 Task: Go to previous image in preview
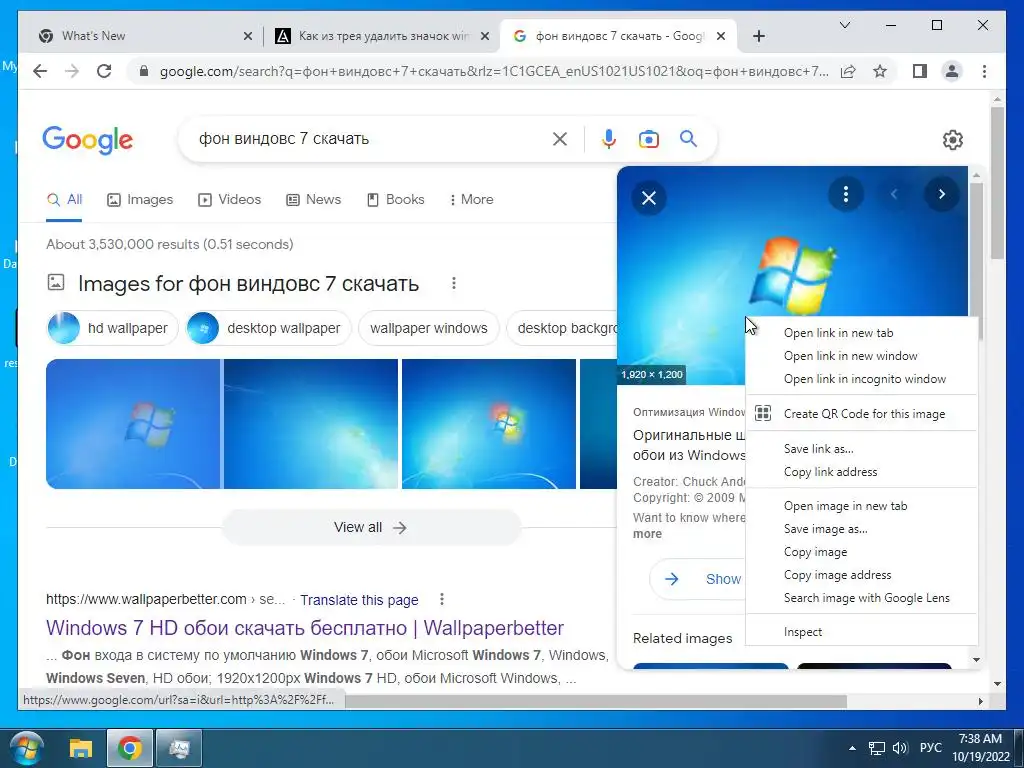(x=894, y=194)
